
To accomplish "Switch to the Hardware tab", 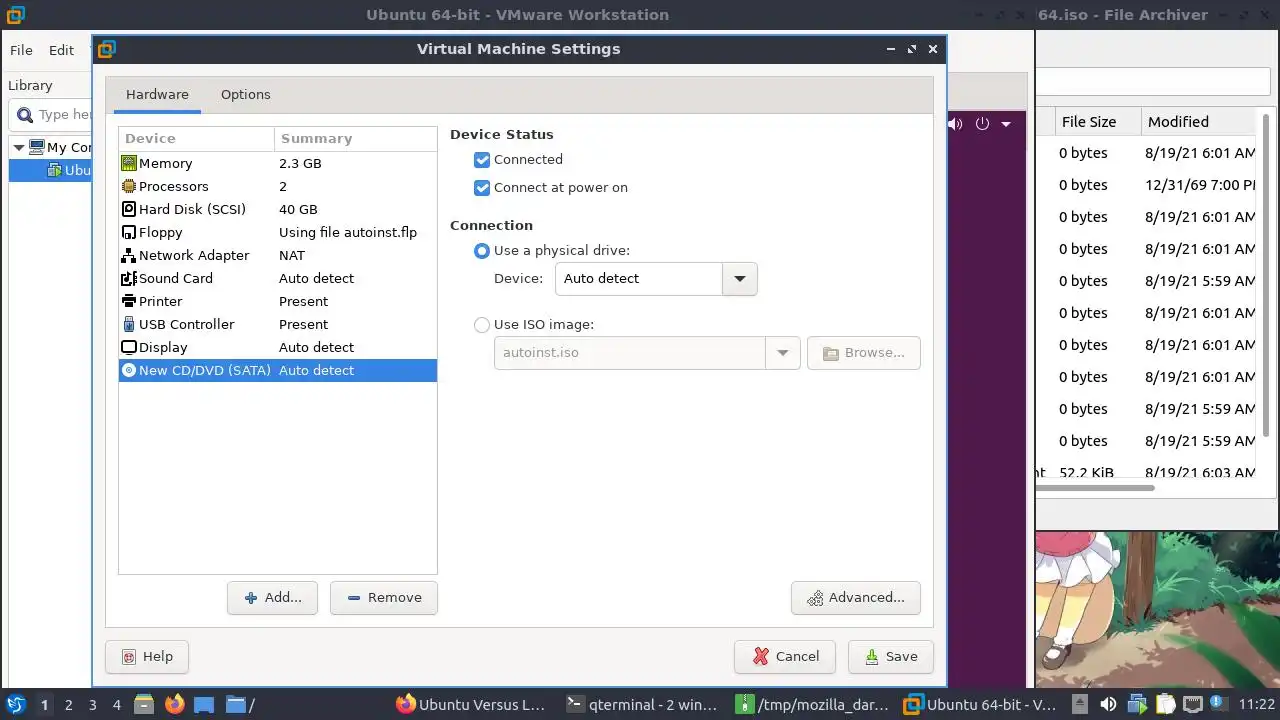I will point(157,94).
